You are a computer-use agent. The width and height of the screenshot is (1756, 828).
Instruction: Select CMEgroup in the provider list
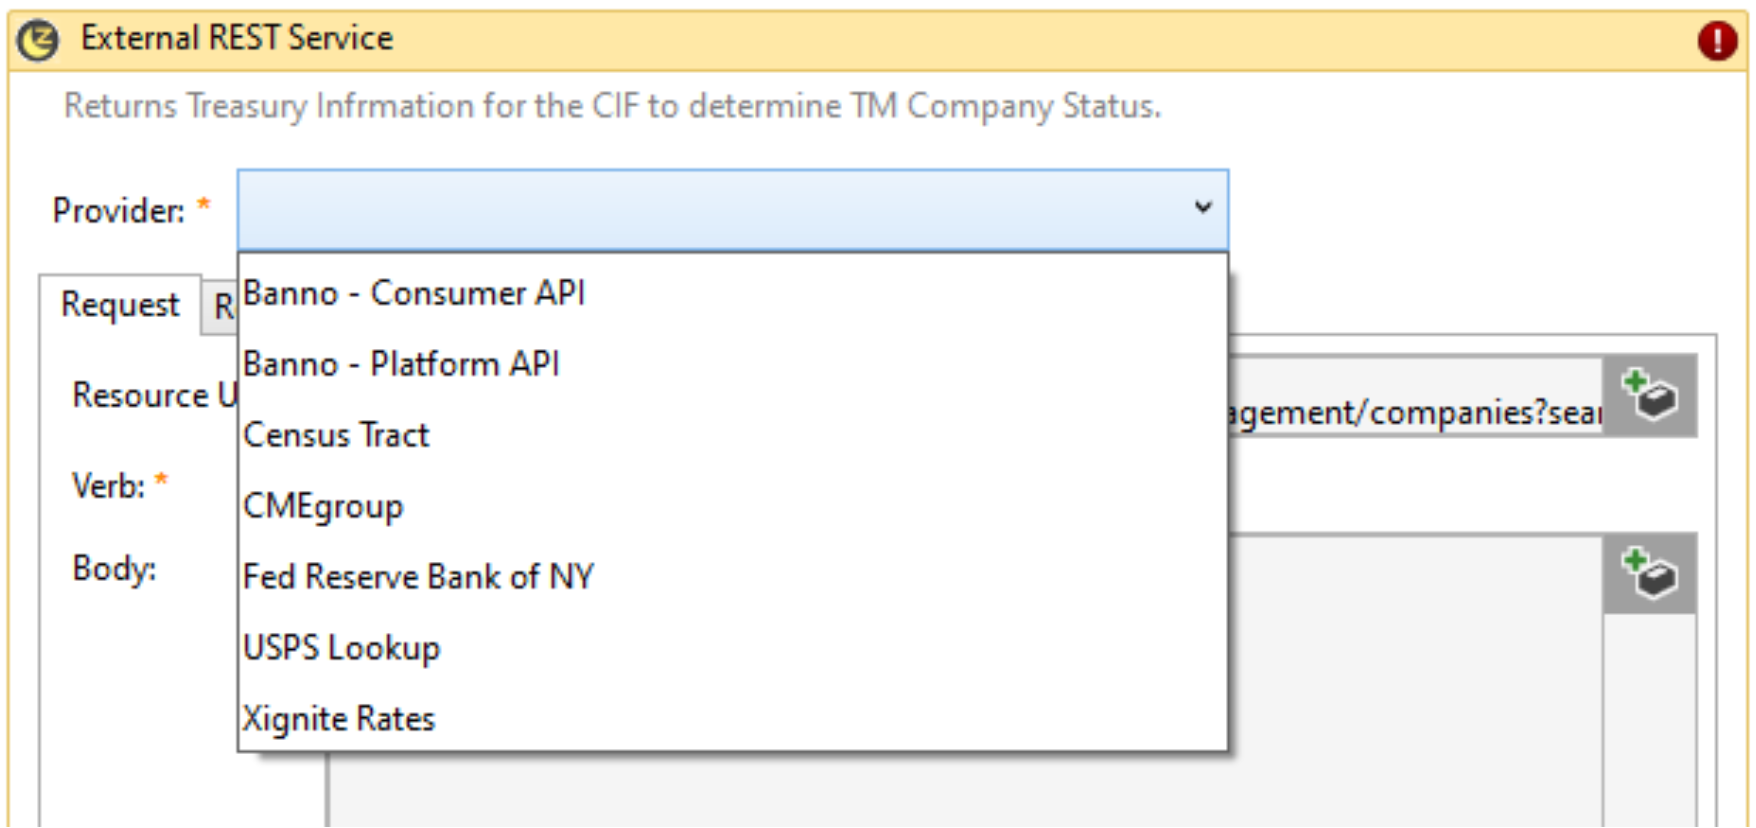click(323, 506)
